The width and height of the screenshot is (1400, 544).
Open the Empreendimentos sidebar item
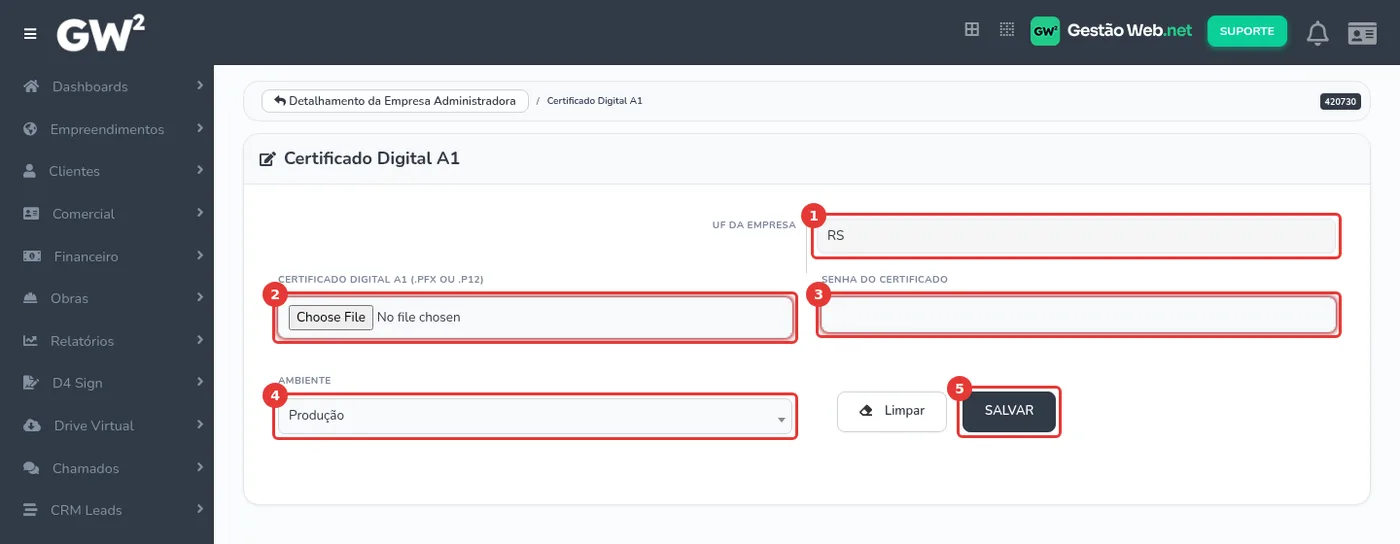coord(107,129)
